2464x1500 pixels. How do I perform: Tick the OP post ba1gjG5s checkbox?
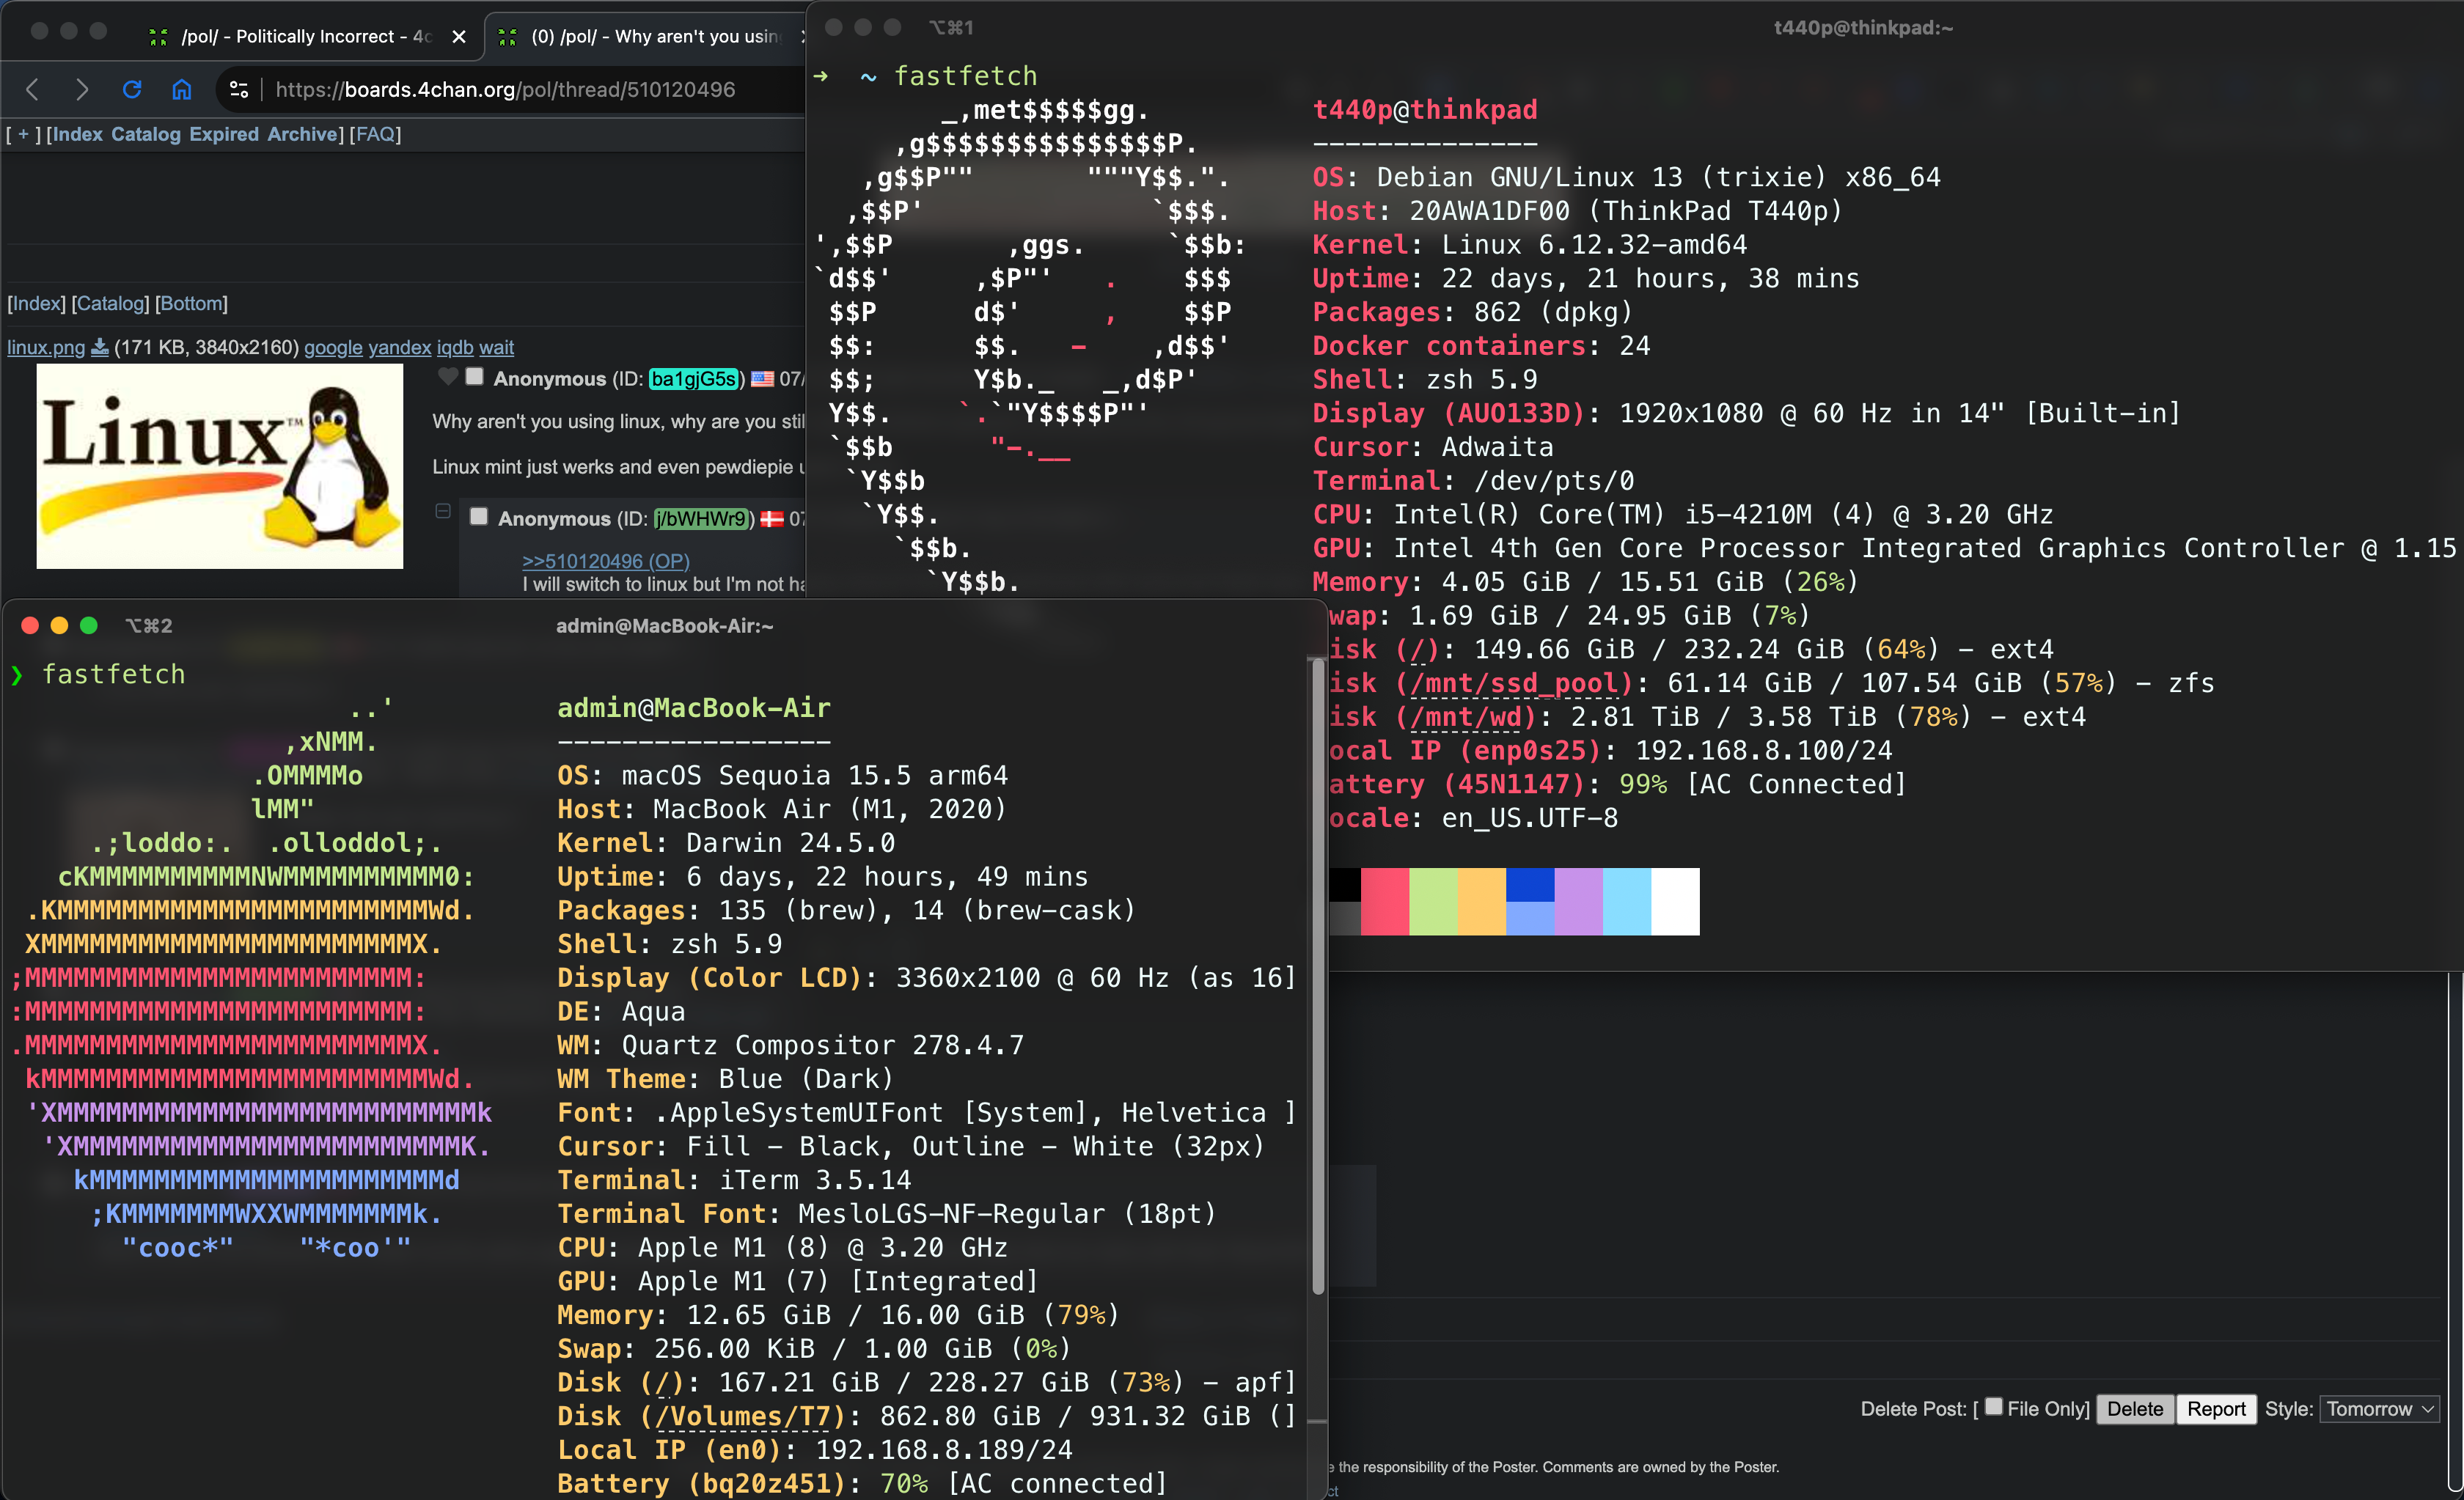pos(475,376)
